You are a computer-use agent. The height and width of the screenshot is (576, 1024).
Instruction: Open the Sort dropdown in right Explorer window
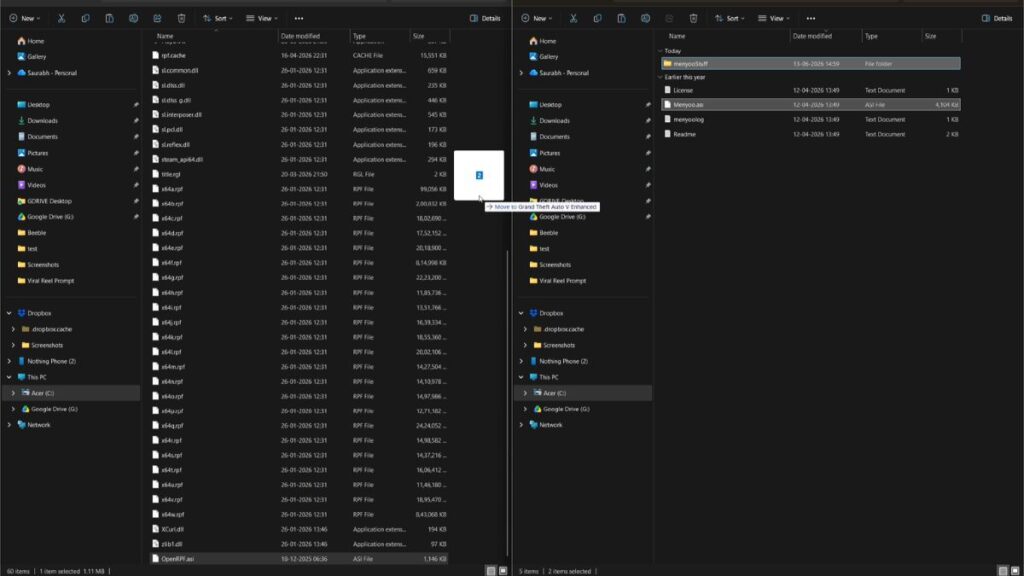point(729,18)
